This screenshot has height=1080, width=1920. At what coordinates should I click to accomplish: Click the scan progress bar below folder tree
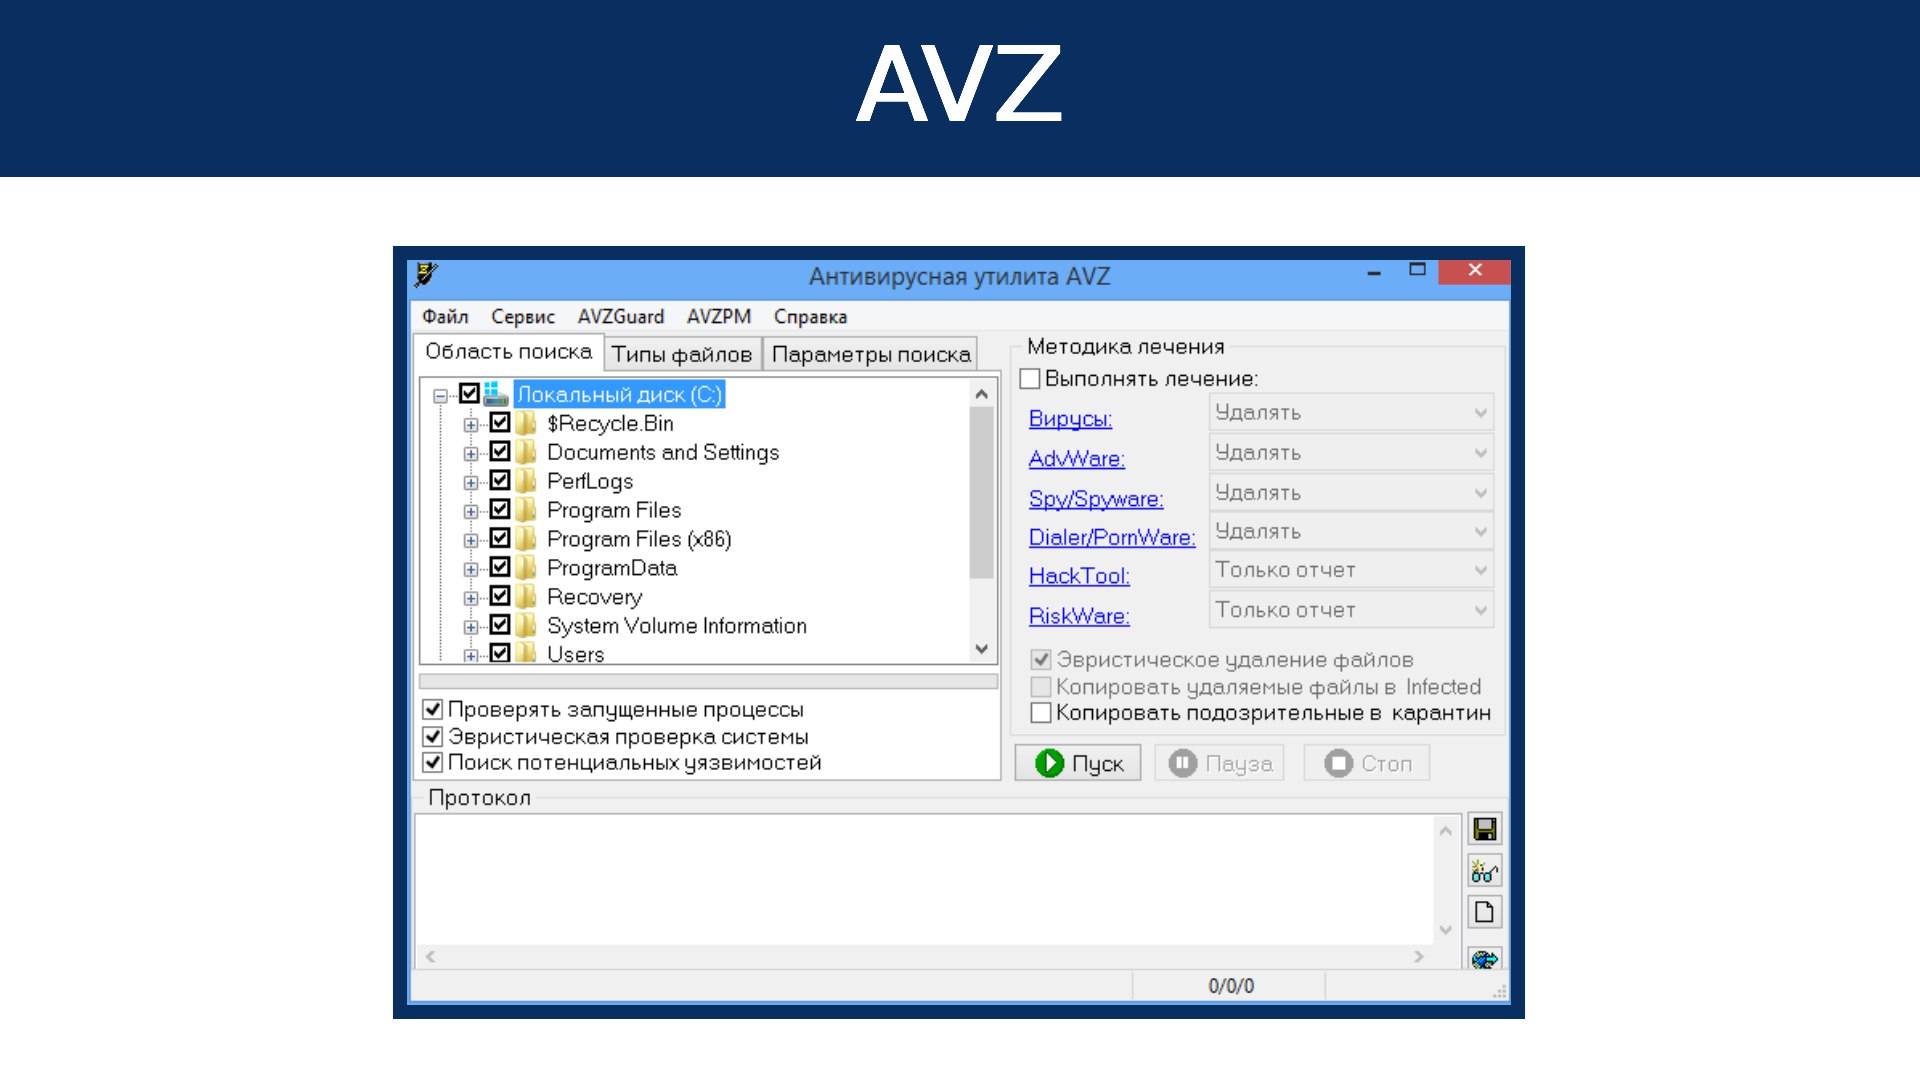709,681
